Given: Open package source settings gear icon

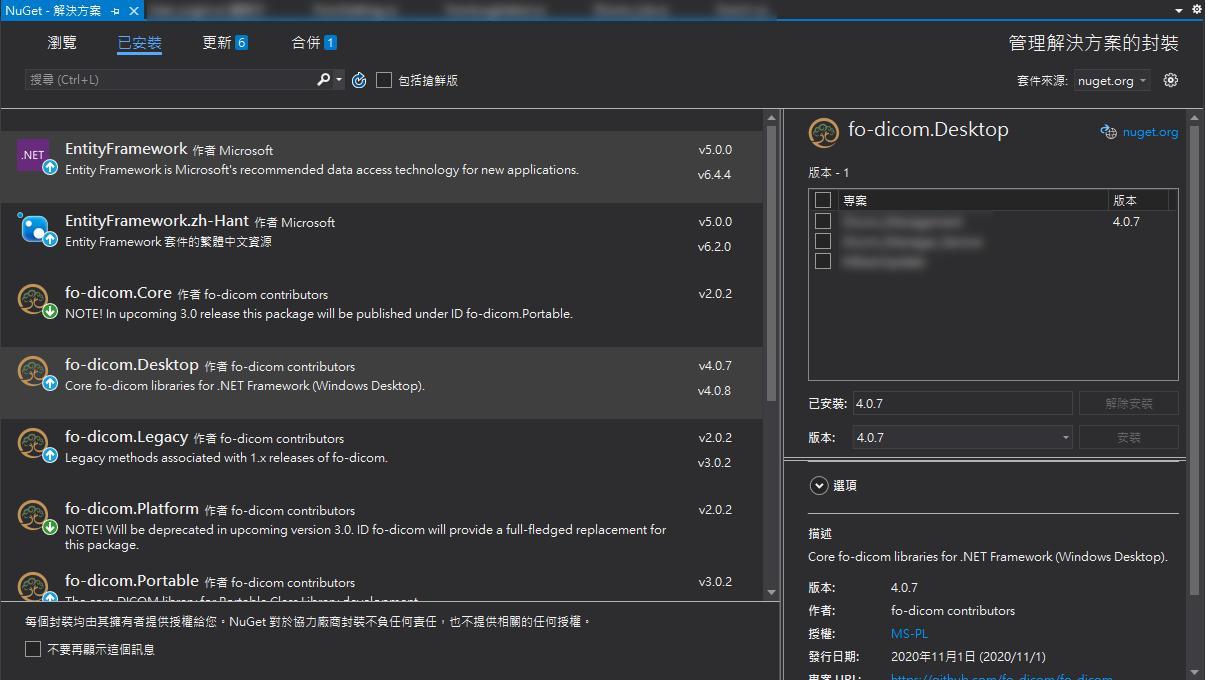Looking at the screenshot, I should 1171,80.
